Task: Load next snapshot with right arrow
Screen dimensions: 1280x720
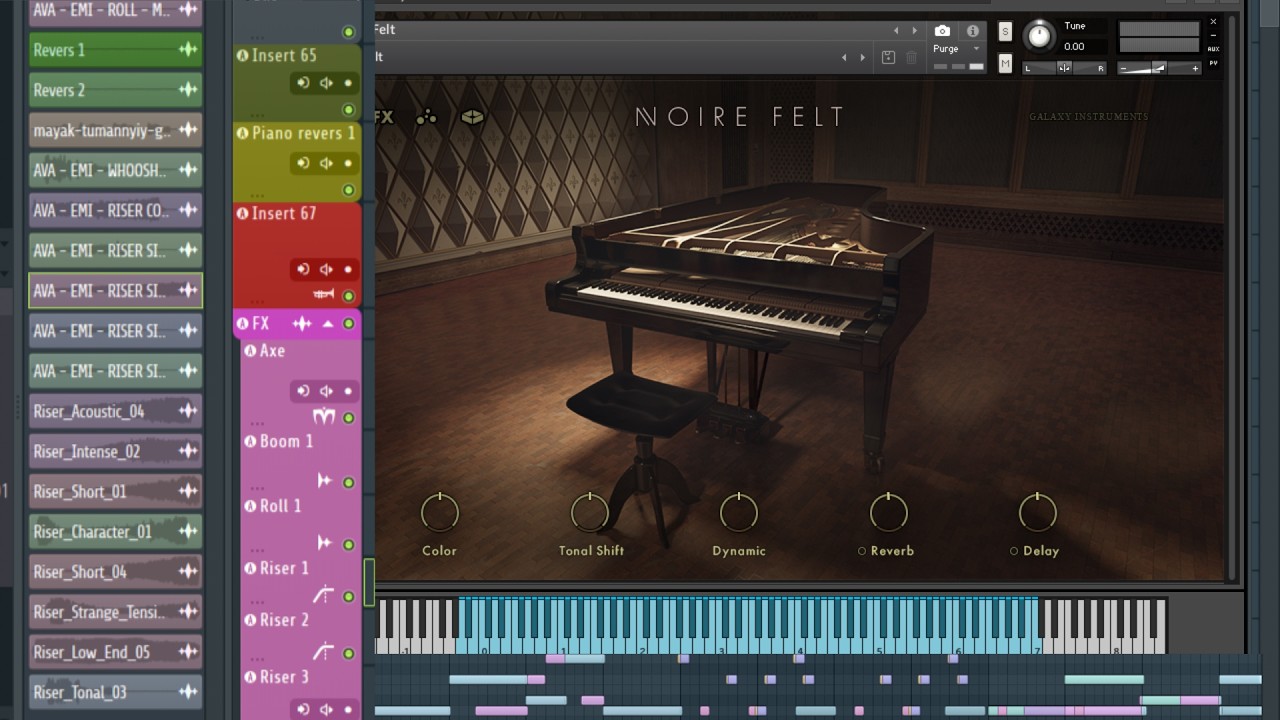Action: click(x=863, y=58)
